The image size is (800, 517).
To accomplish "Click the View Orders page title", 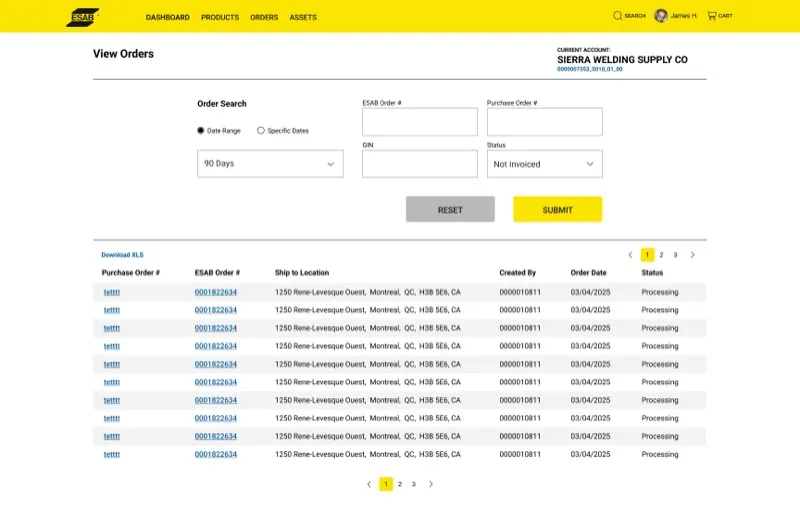I will pyautogui.click(x=123, y=54).
